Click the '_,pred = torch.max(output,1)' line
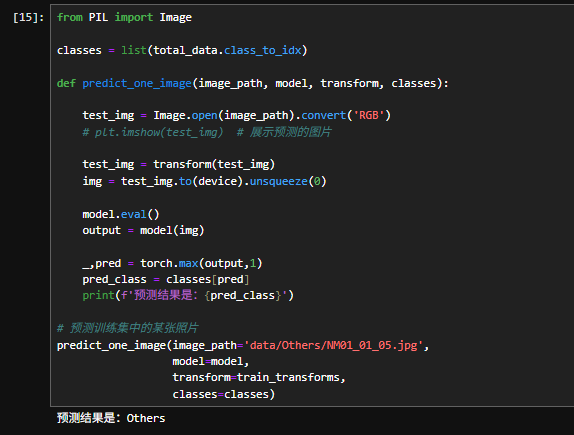Screen dimensions: 574x435 172,263
